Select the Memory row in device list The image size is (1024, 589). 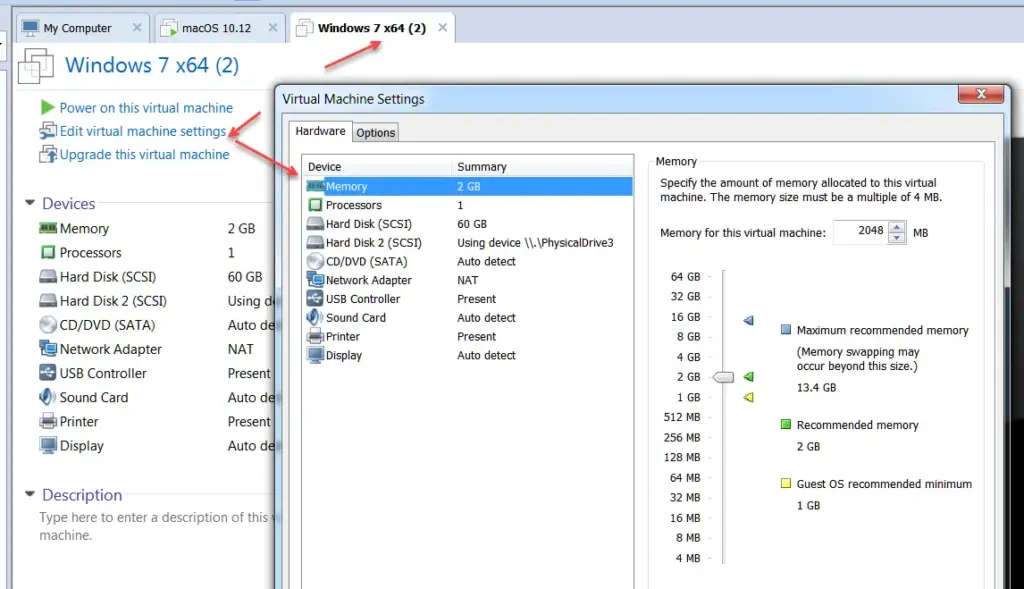468,186
